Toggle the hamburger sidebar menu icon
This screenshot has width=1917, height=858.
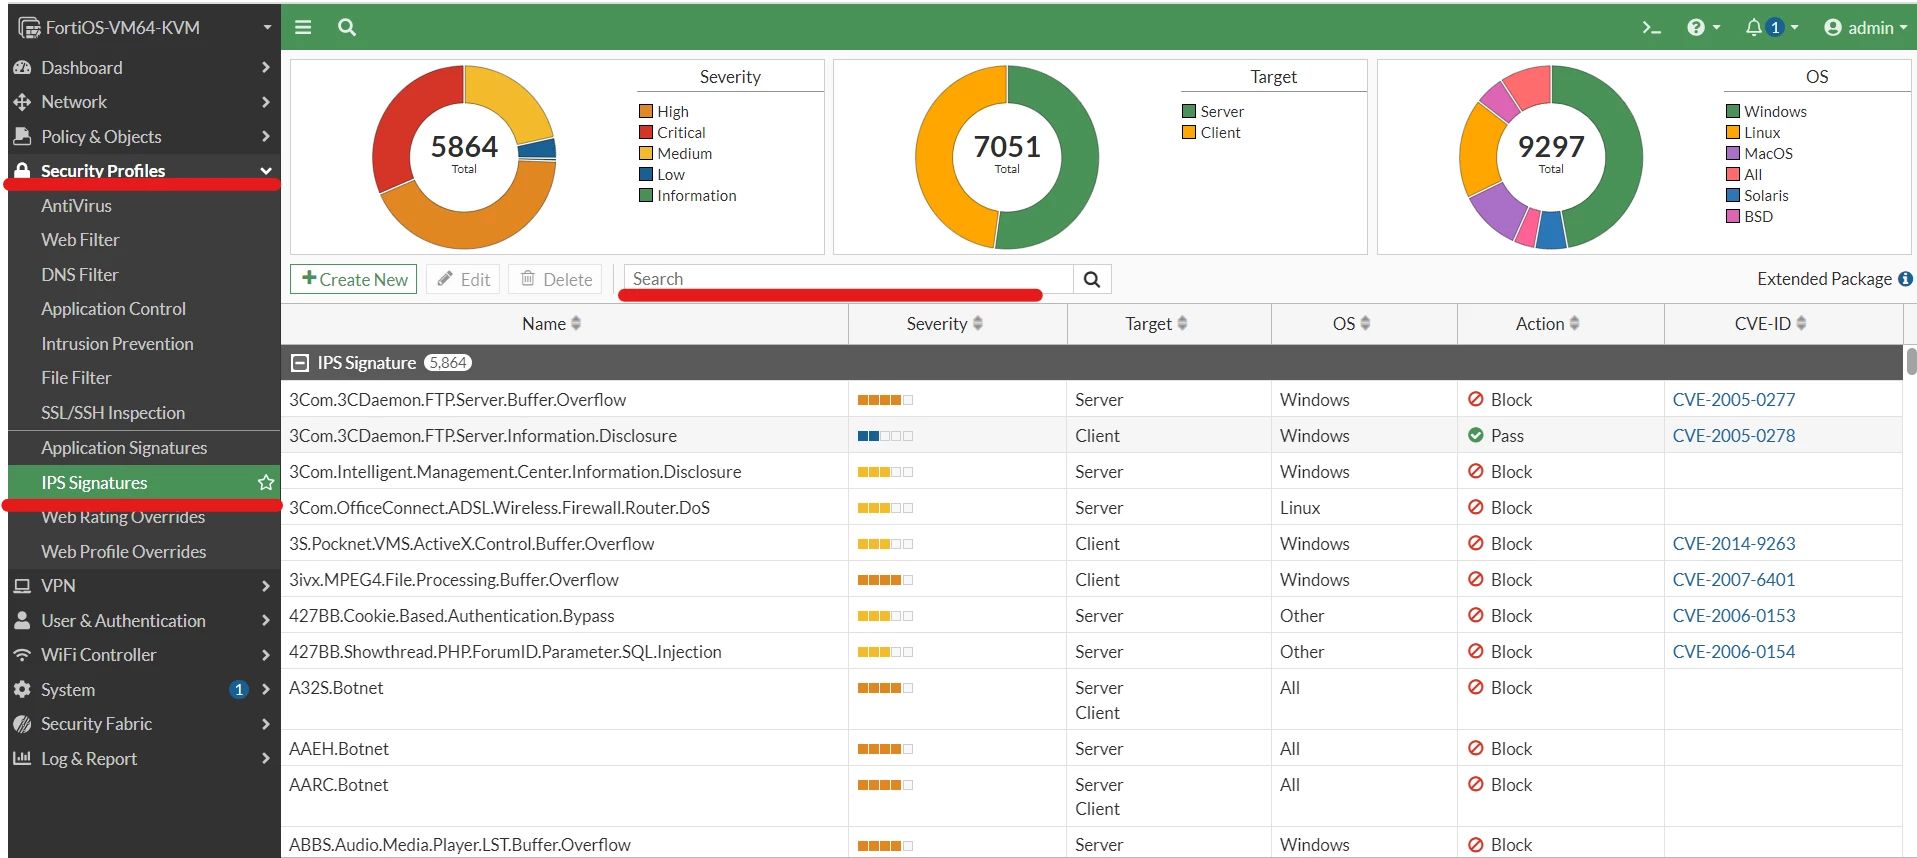(303, 27)
